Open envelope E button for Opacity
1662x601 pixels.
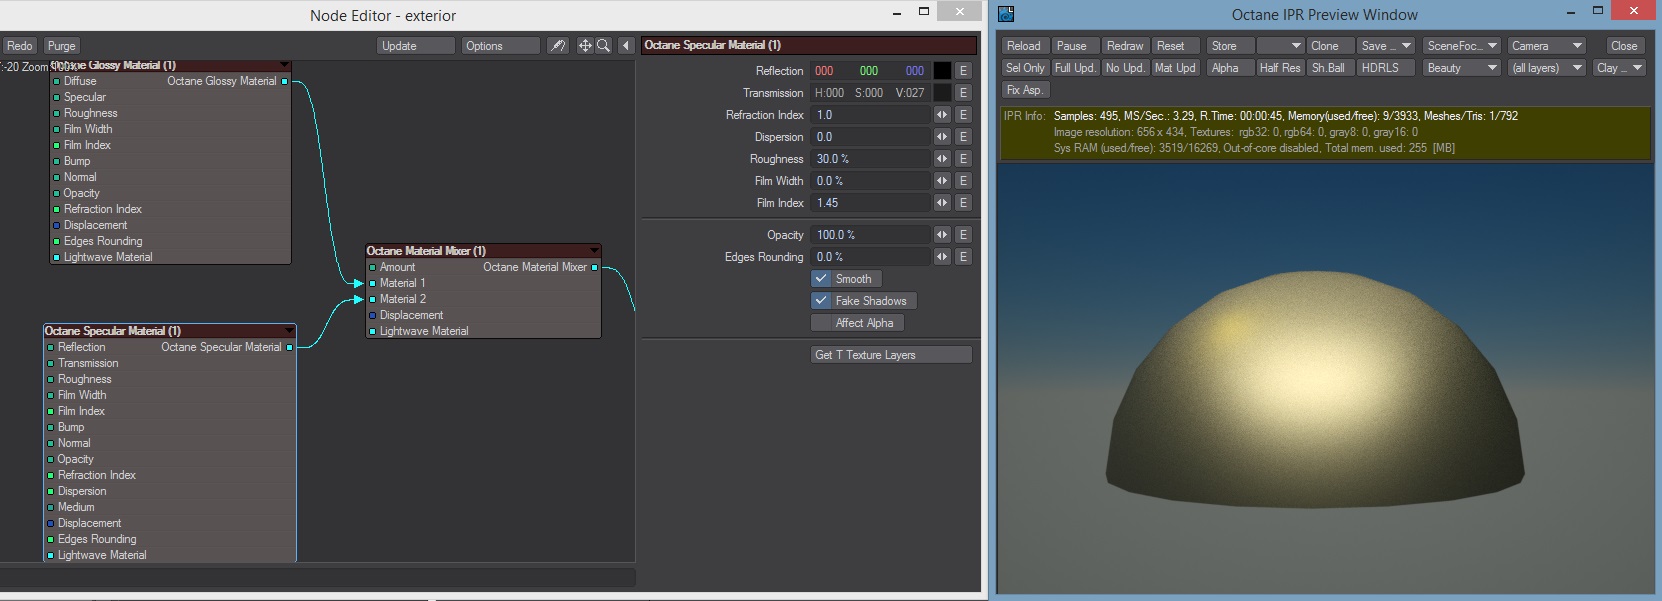pos(963,235)
